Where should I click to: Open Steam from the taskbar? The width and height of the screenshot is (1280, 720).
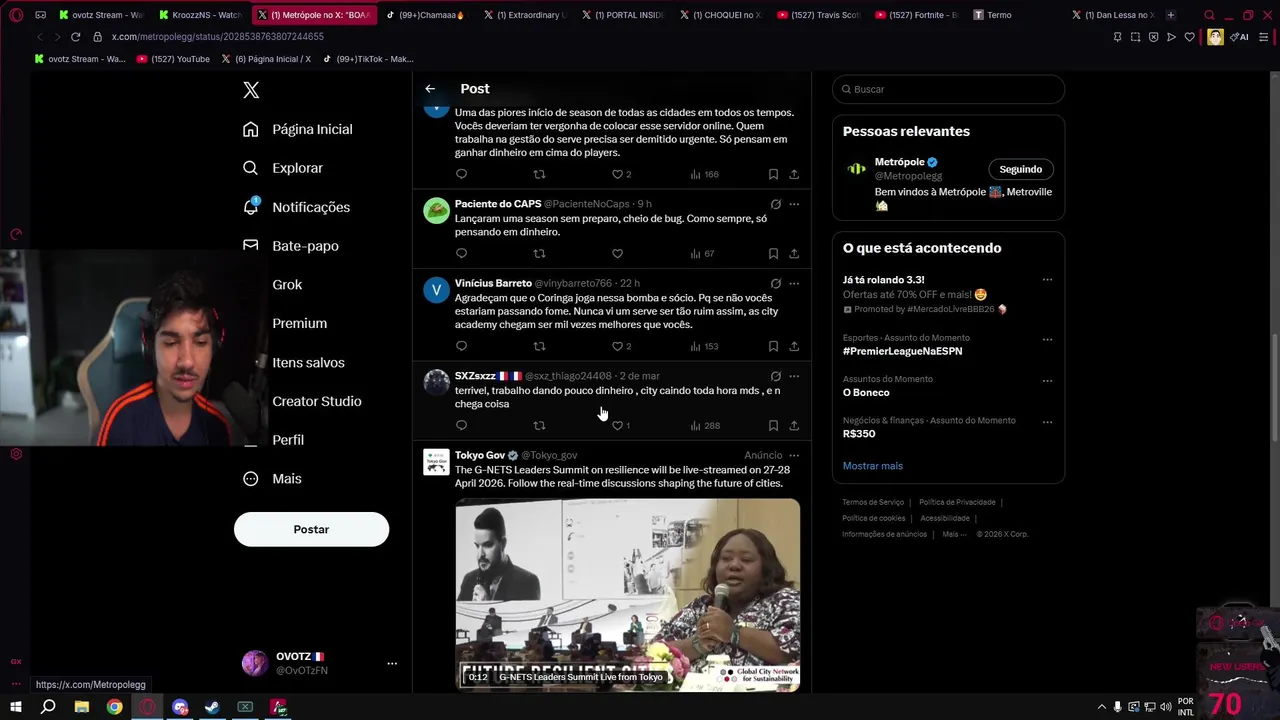point(212,707)
